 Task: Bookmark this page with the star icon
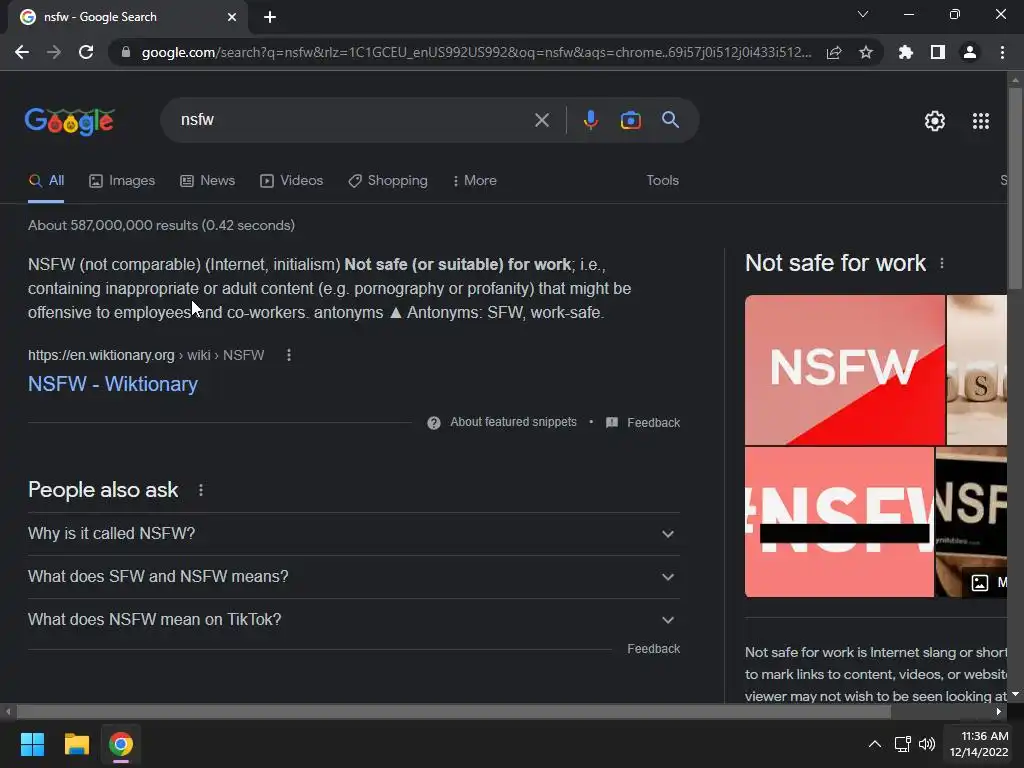tap(866, 52)
